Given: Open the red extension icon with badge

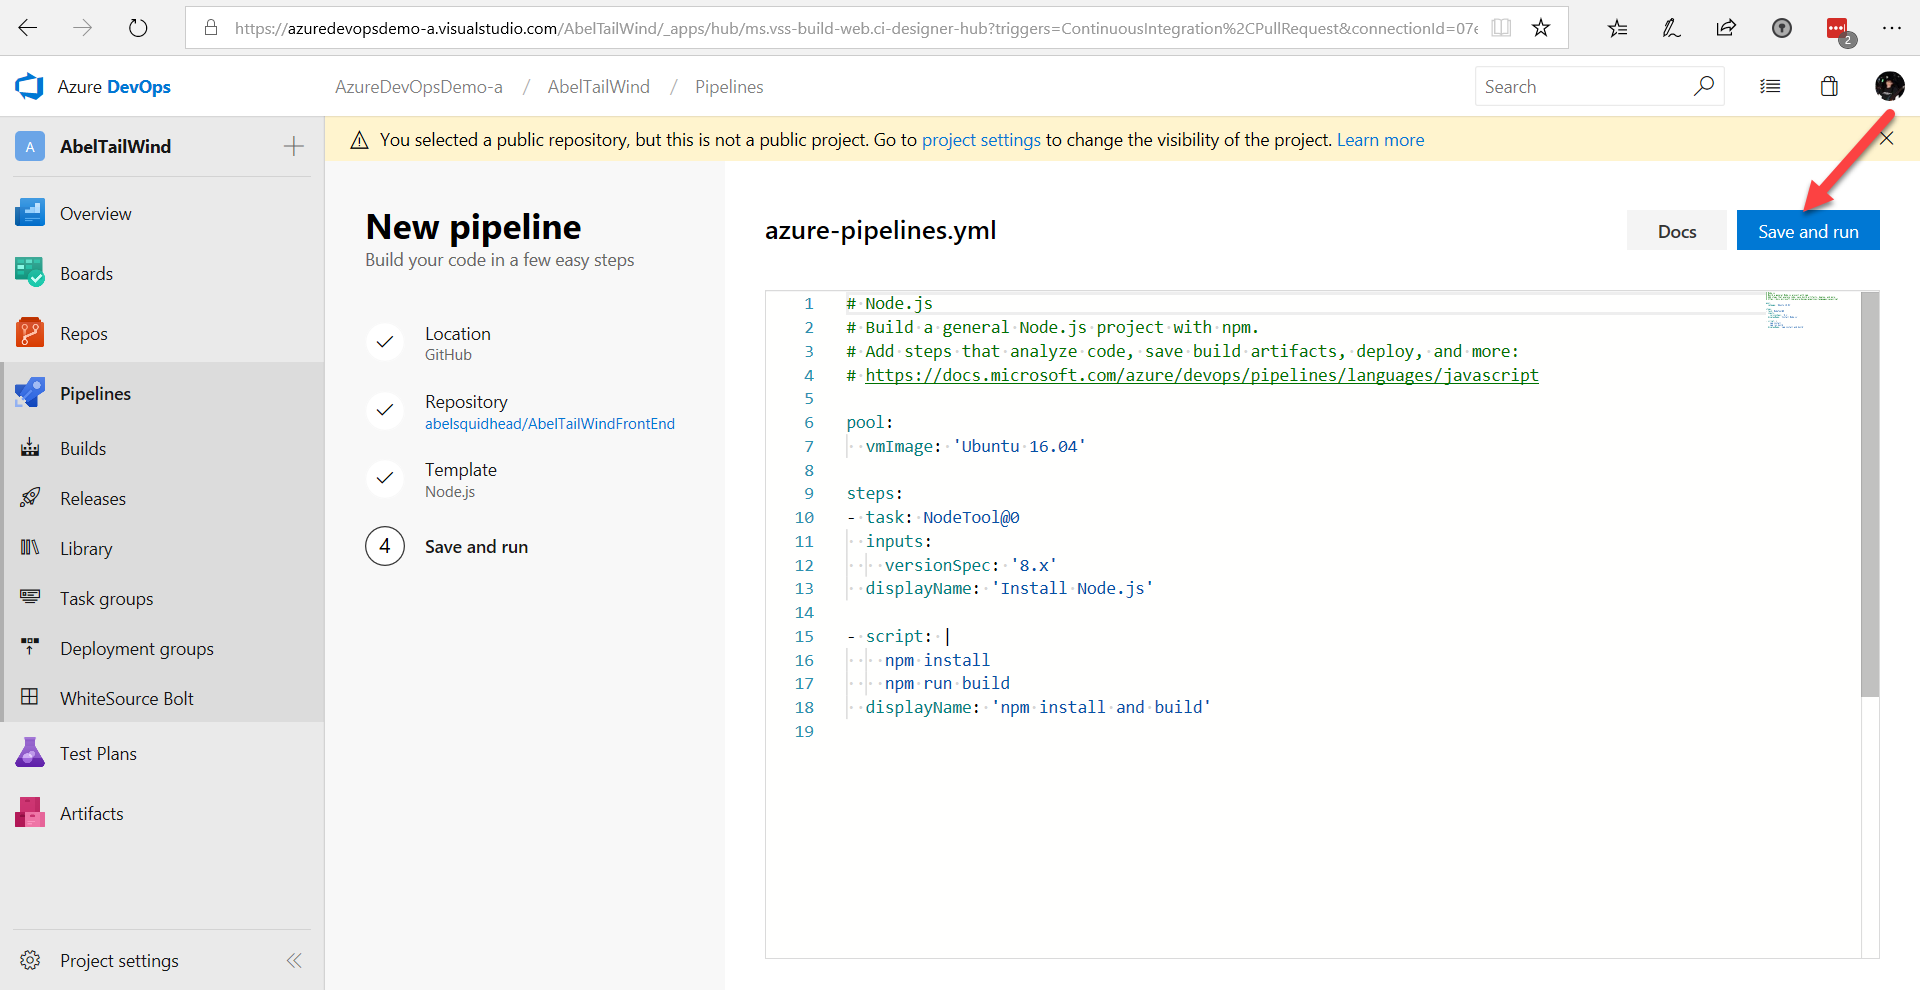Looking at the screenshot, I should 1838,30.
